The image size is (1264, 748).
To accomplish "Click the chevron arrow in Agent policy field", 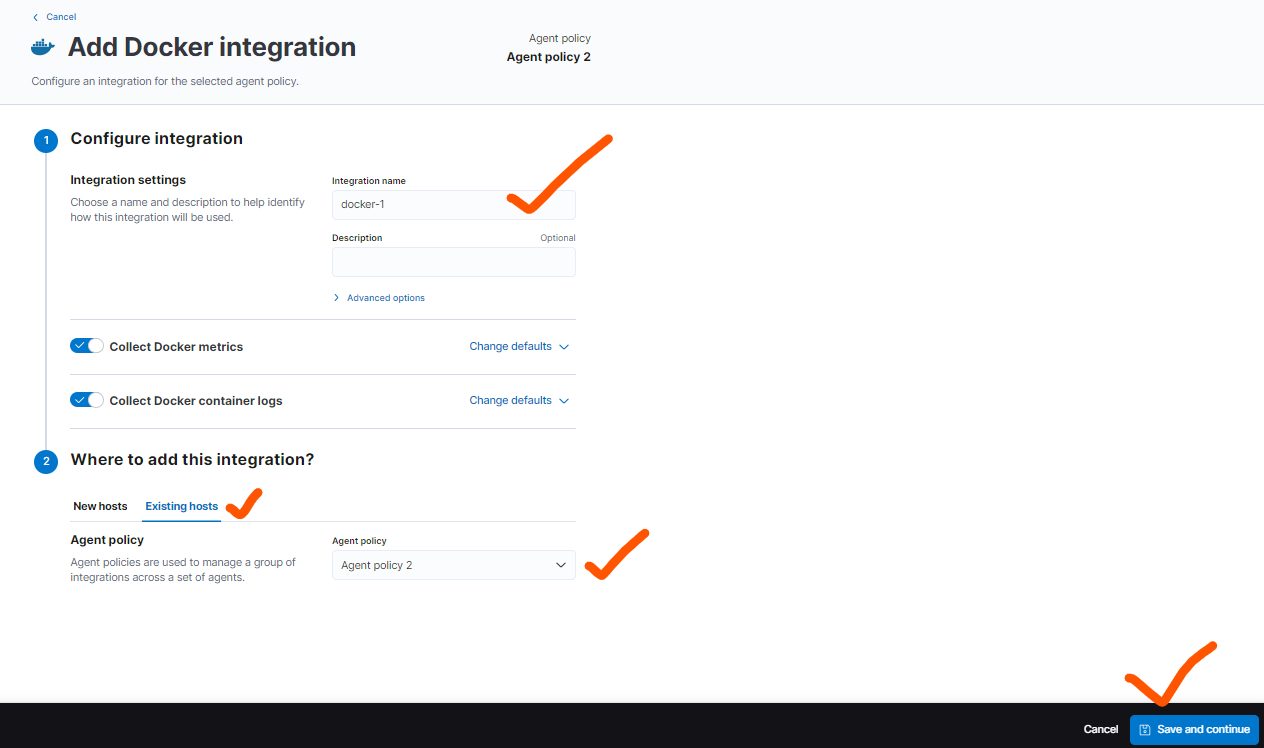I will click(x=560, y=565).
